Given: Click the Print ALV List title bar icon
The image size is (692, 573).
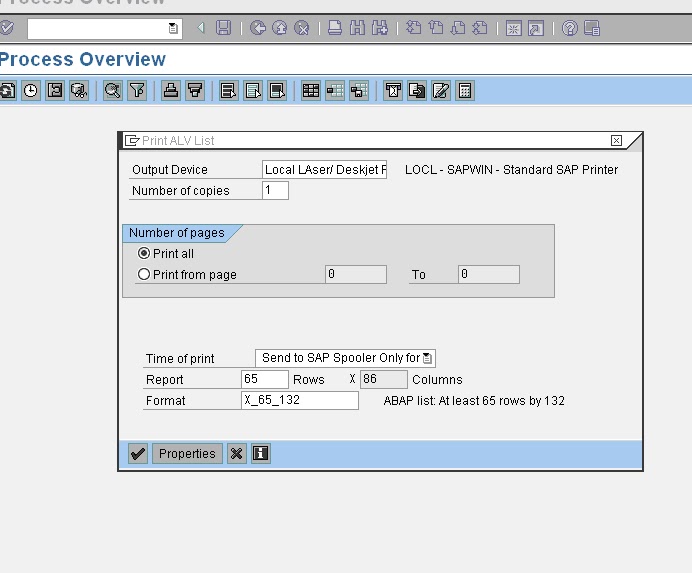Looking at the screenshot, I should click(132, 140).
